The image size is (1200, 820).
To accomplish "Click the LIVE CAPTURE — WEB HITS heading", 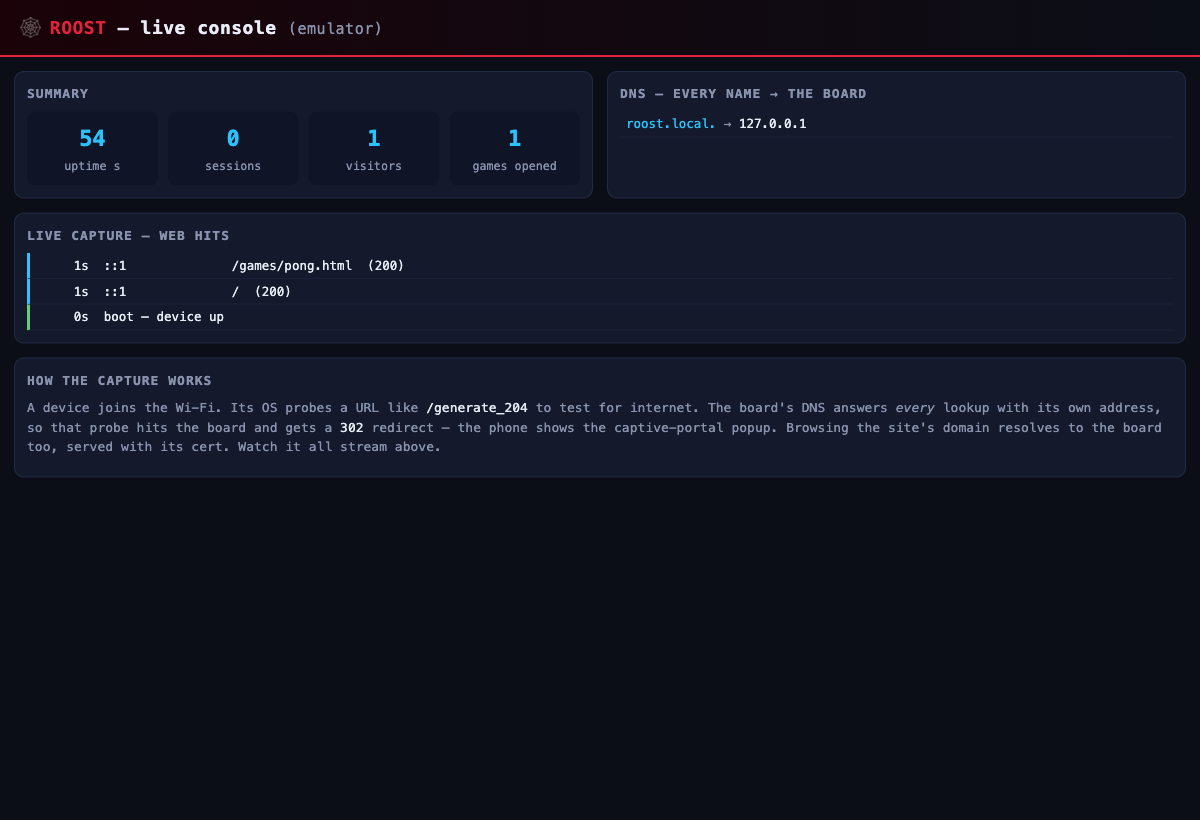I will 128,236.
